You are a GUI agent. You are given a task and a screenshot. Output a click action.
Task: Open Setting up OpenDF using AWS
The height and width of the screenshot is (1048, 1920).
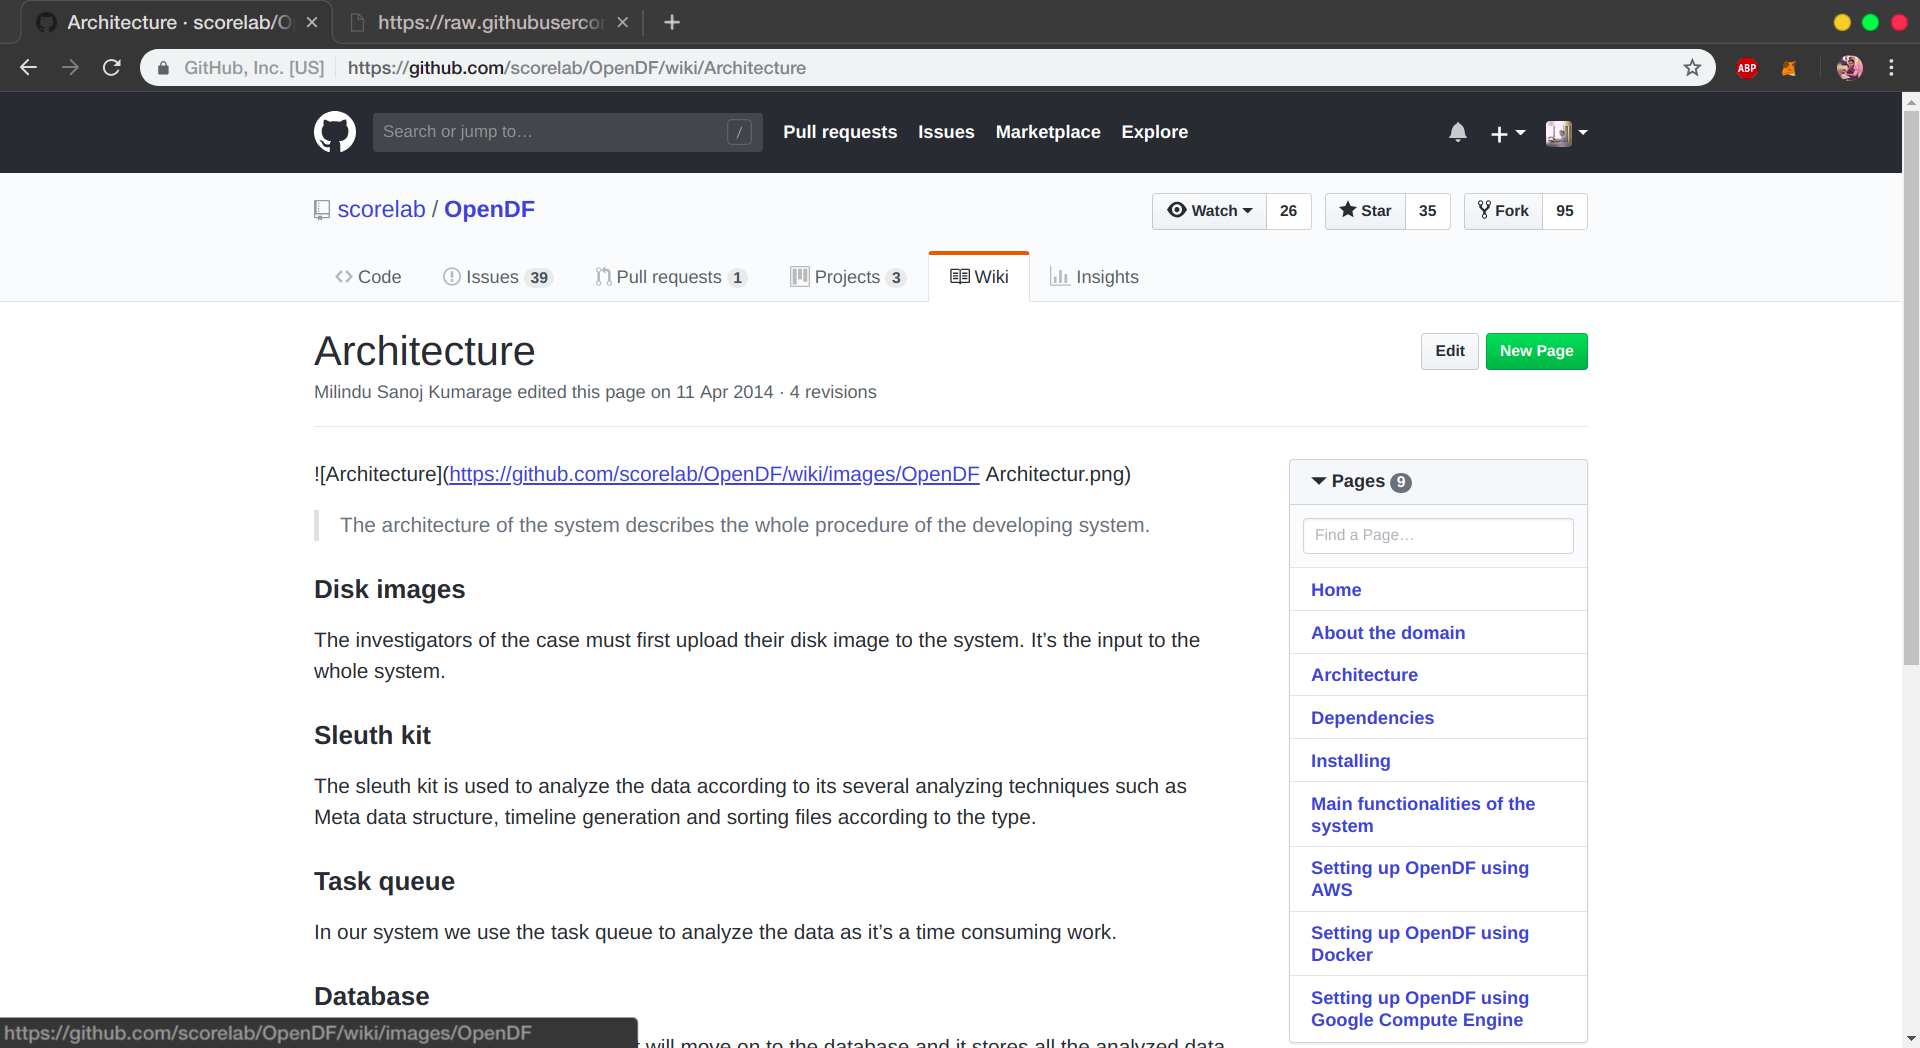[1419, 879]
